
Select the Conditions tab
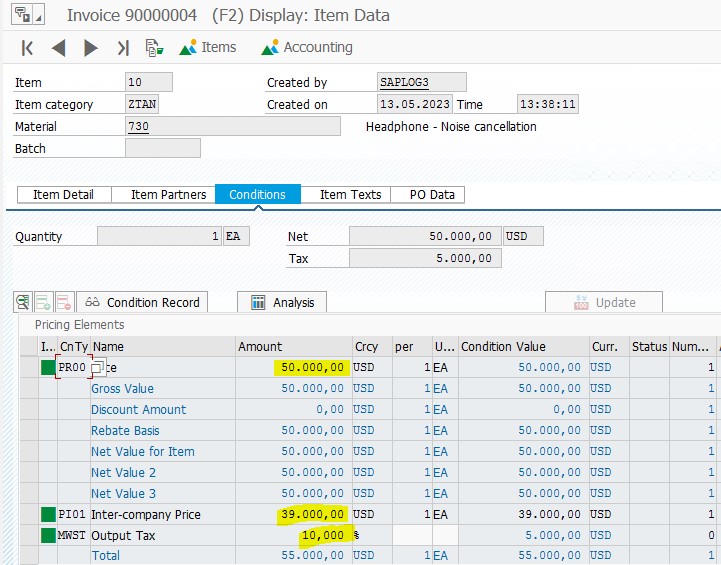coord(258,194)
